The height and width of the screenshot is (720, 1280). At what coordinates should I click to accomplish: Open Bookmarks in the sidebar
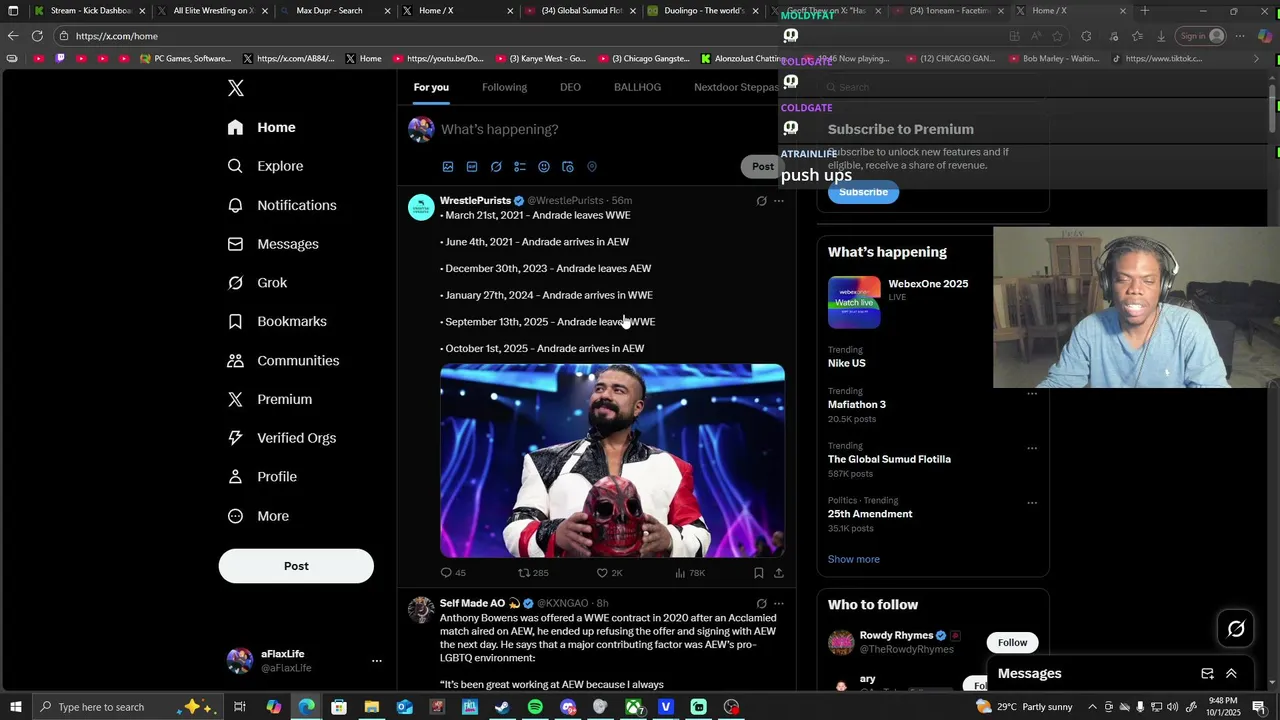[277, 321]
